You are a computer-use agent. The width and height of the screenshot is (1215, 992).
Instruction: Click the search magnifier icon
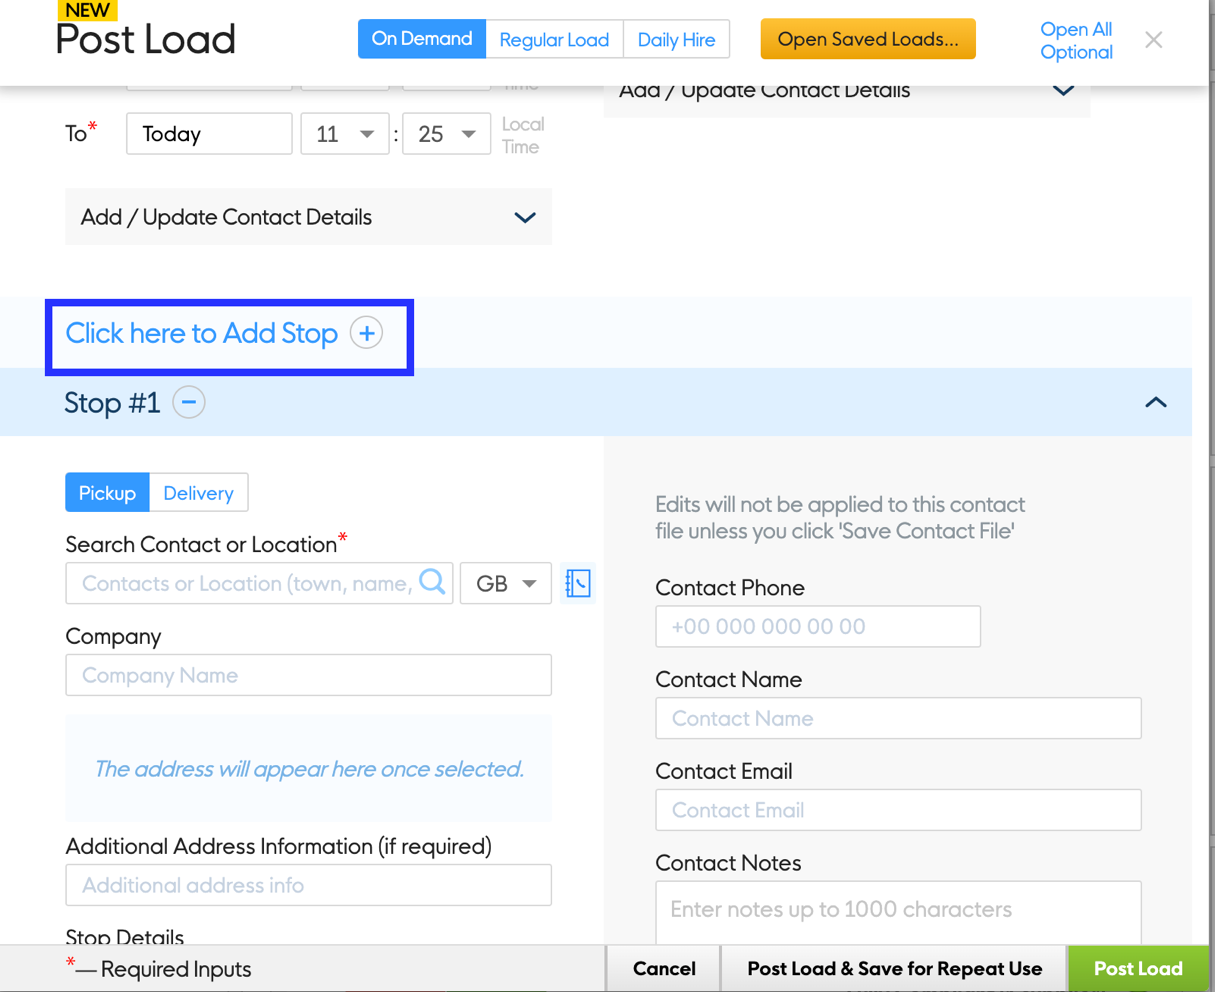pos(432,582)
